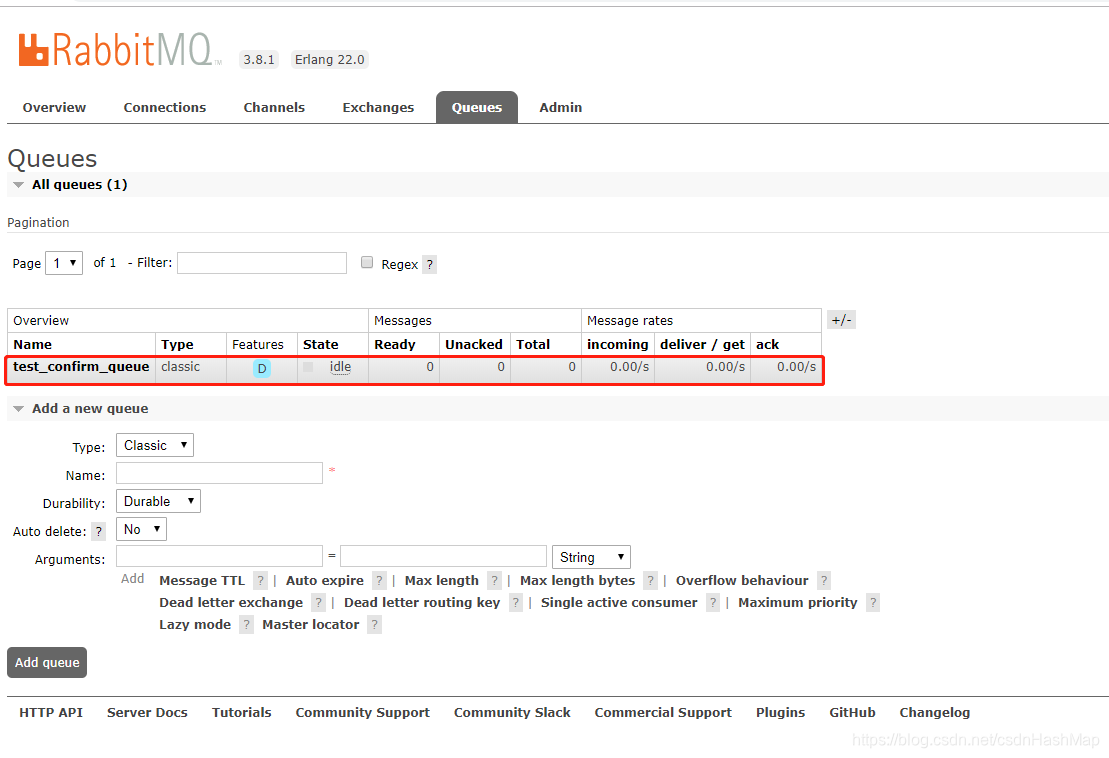Go to the Connections tab
This screenshot has width=1109, height=758.
[x=165, y=107]
